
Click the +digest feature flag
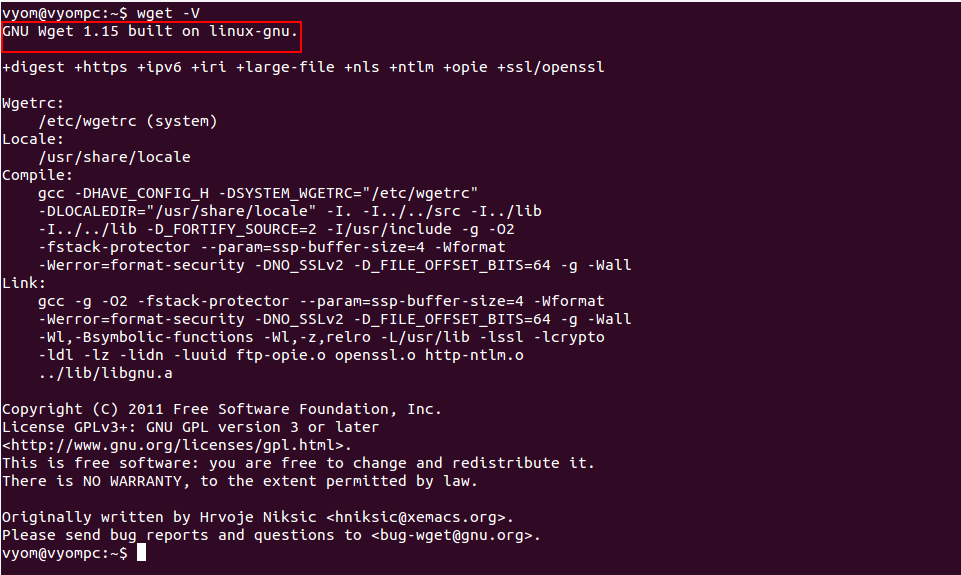point(33,67)
